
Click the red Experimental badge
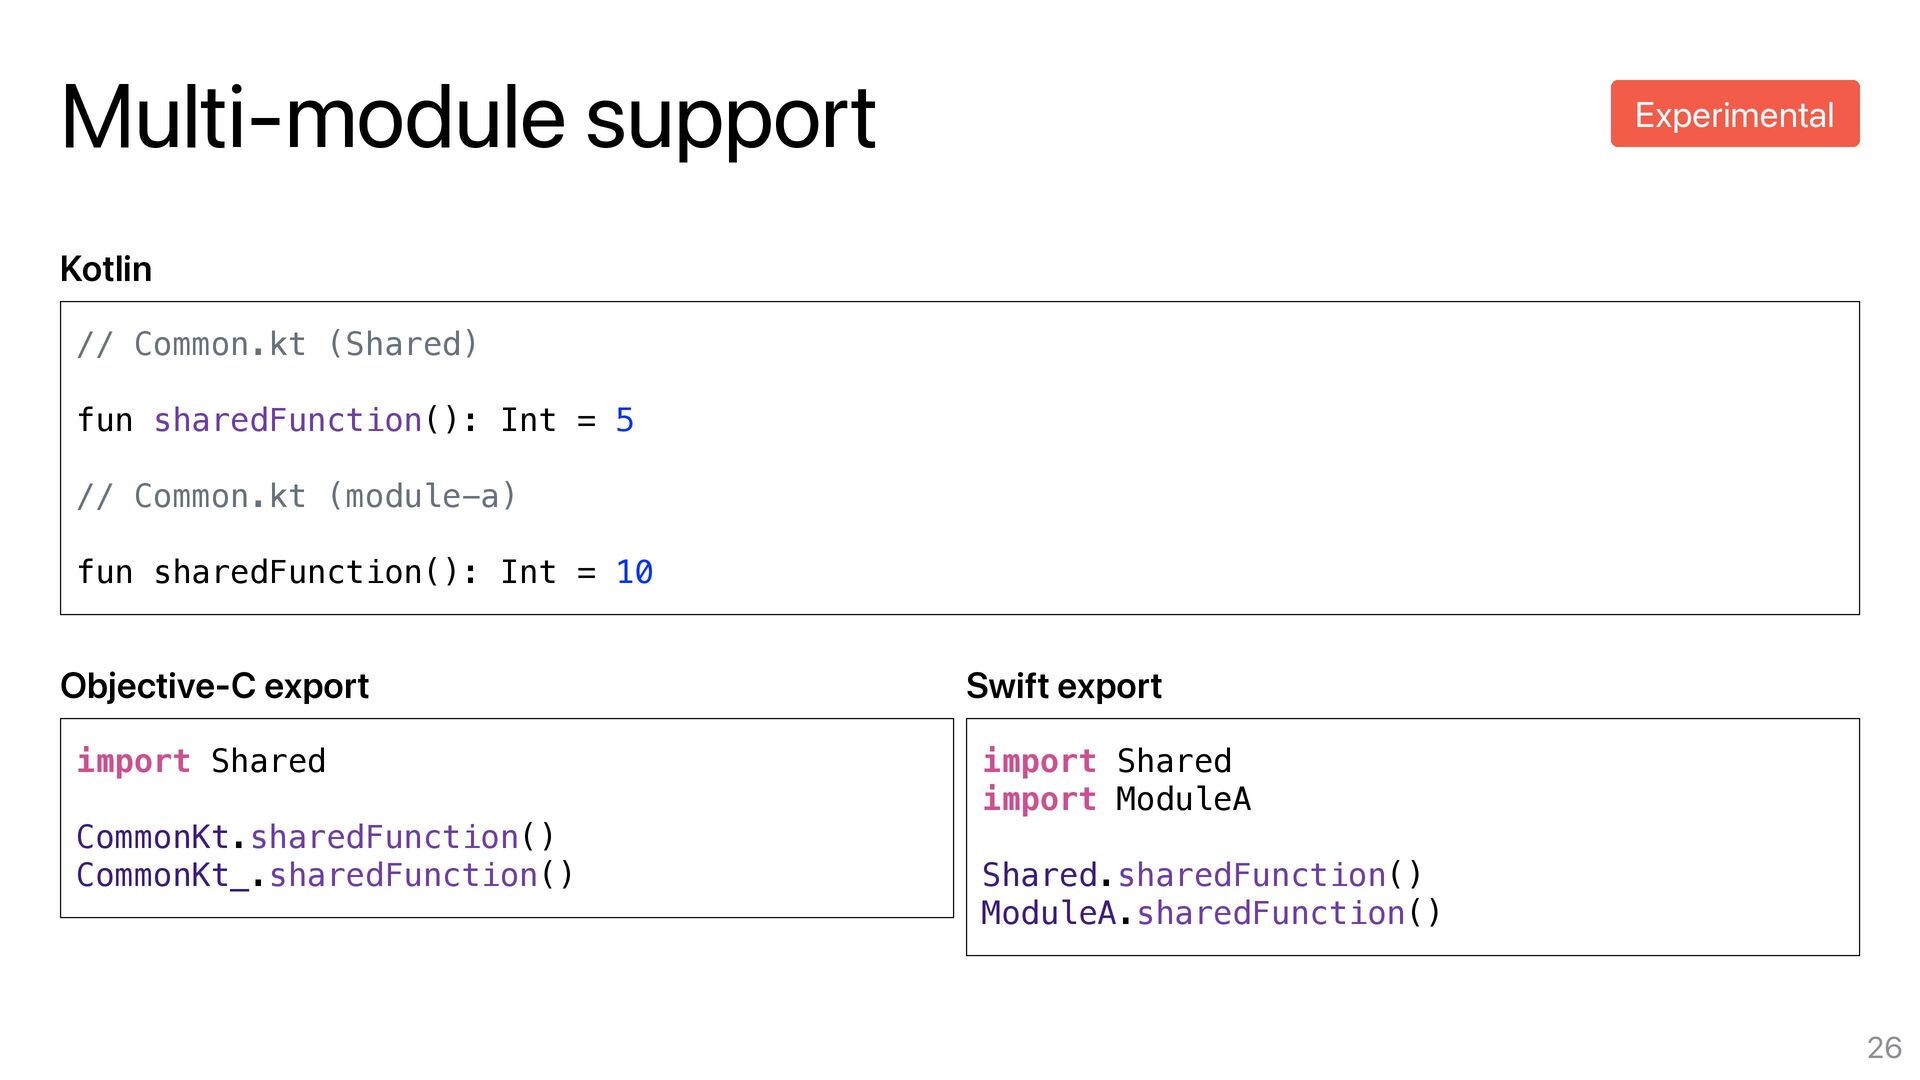point(1734,114)
